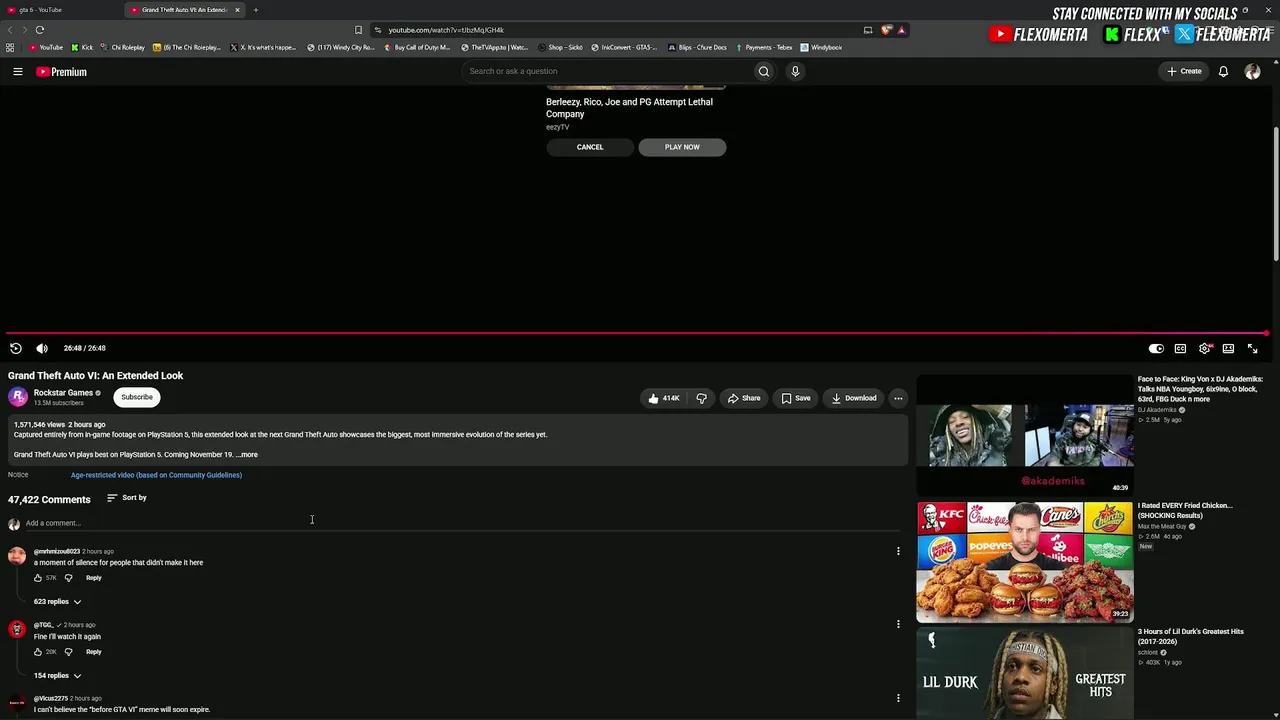Screen dimensions: 1280x720
Task: Open options for the 'moment of silence' comment
Action: (898, 551)
